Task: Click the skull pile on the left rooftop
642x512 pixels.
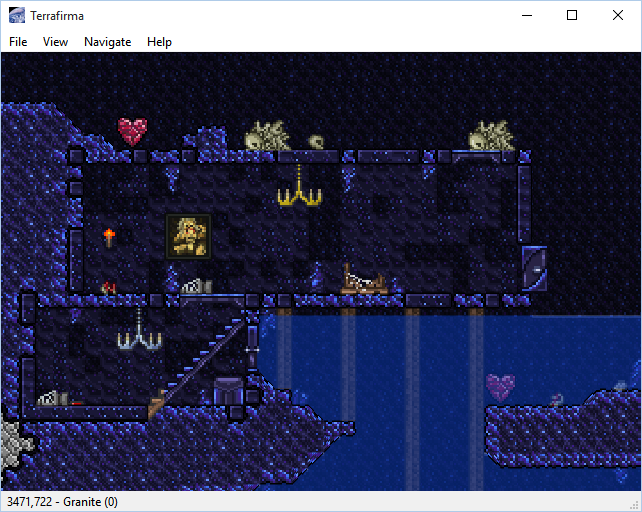Action: click(x=267, y=135)
